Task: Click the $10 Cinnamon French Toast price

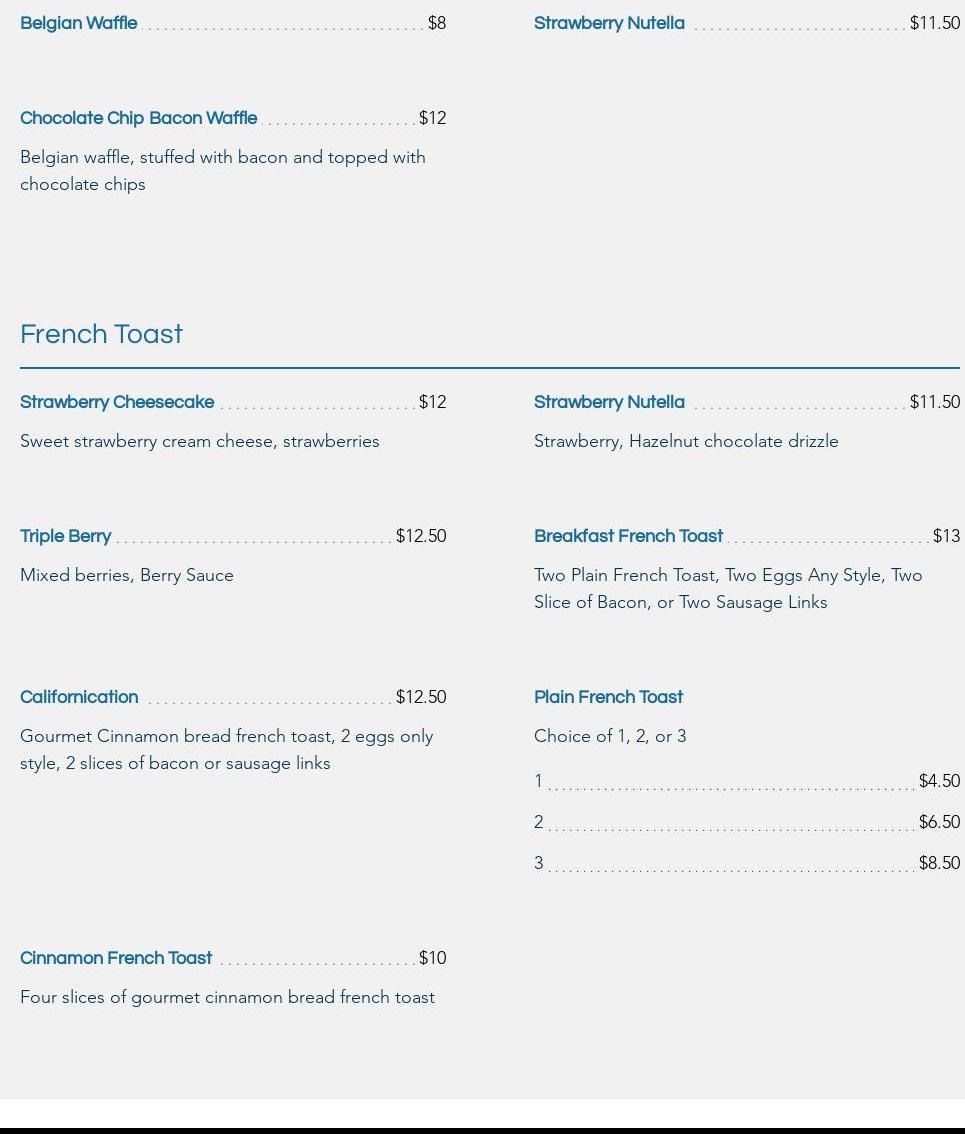Action: point(432,958)
